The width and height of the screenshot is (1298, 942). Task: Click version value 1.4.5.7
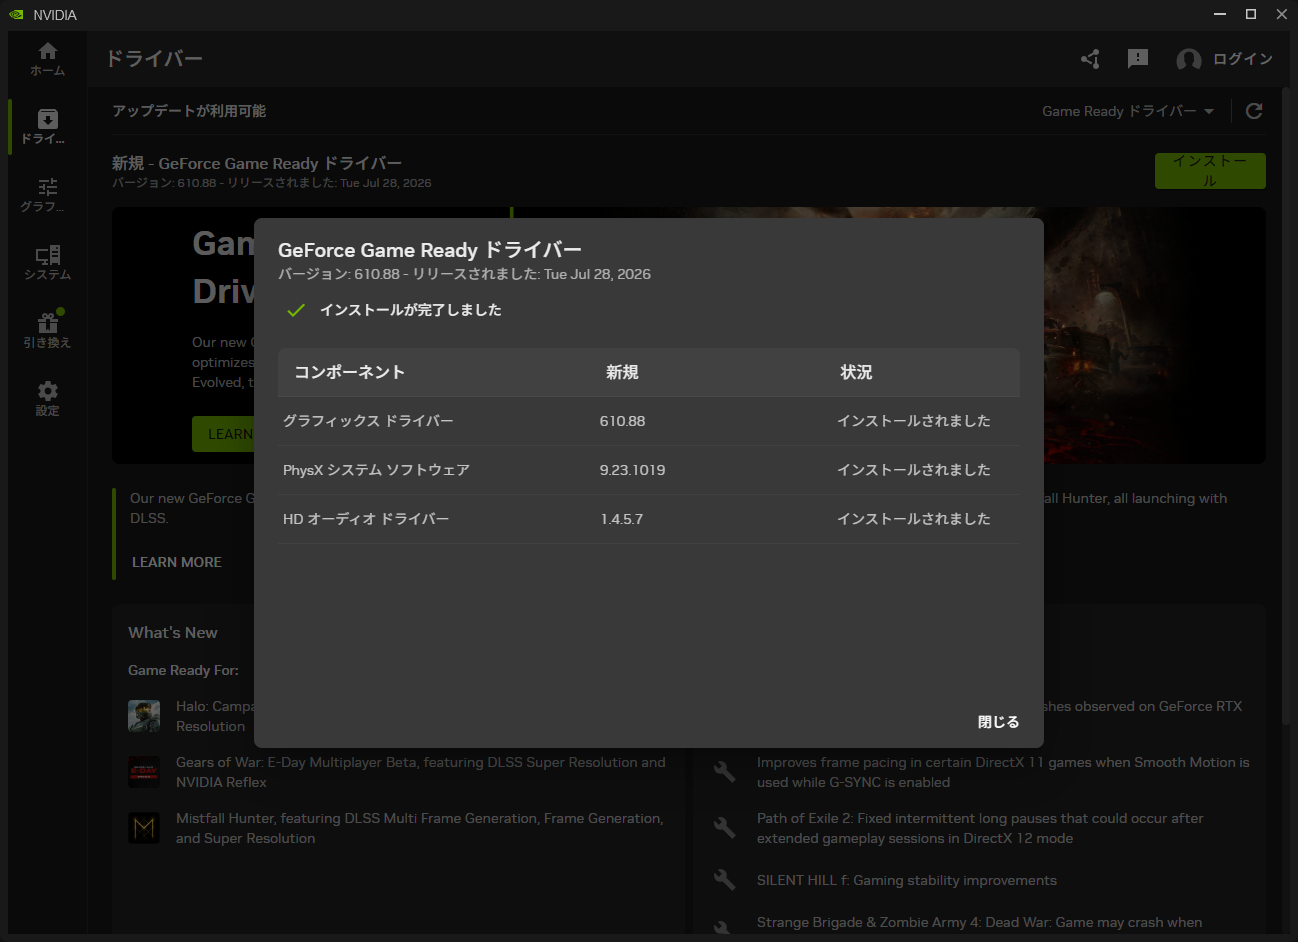click(621, 519)
